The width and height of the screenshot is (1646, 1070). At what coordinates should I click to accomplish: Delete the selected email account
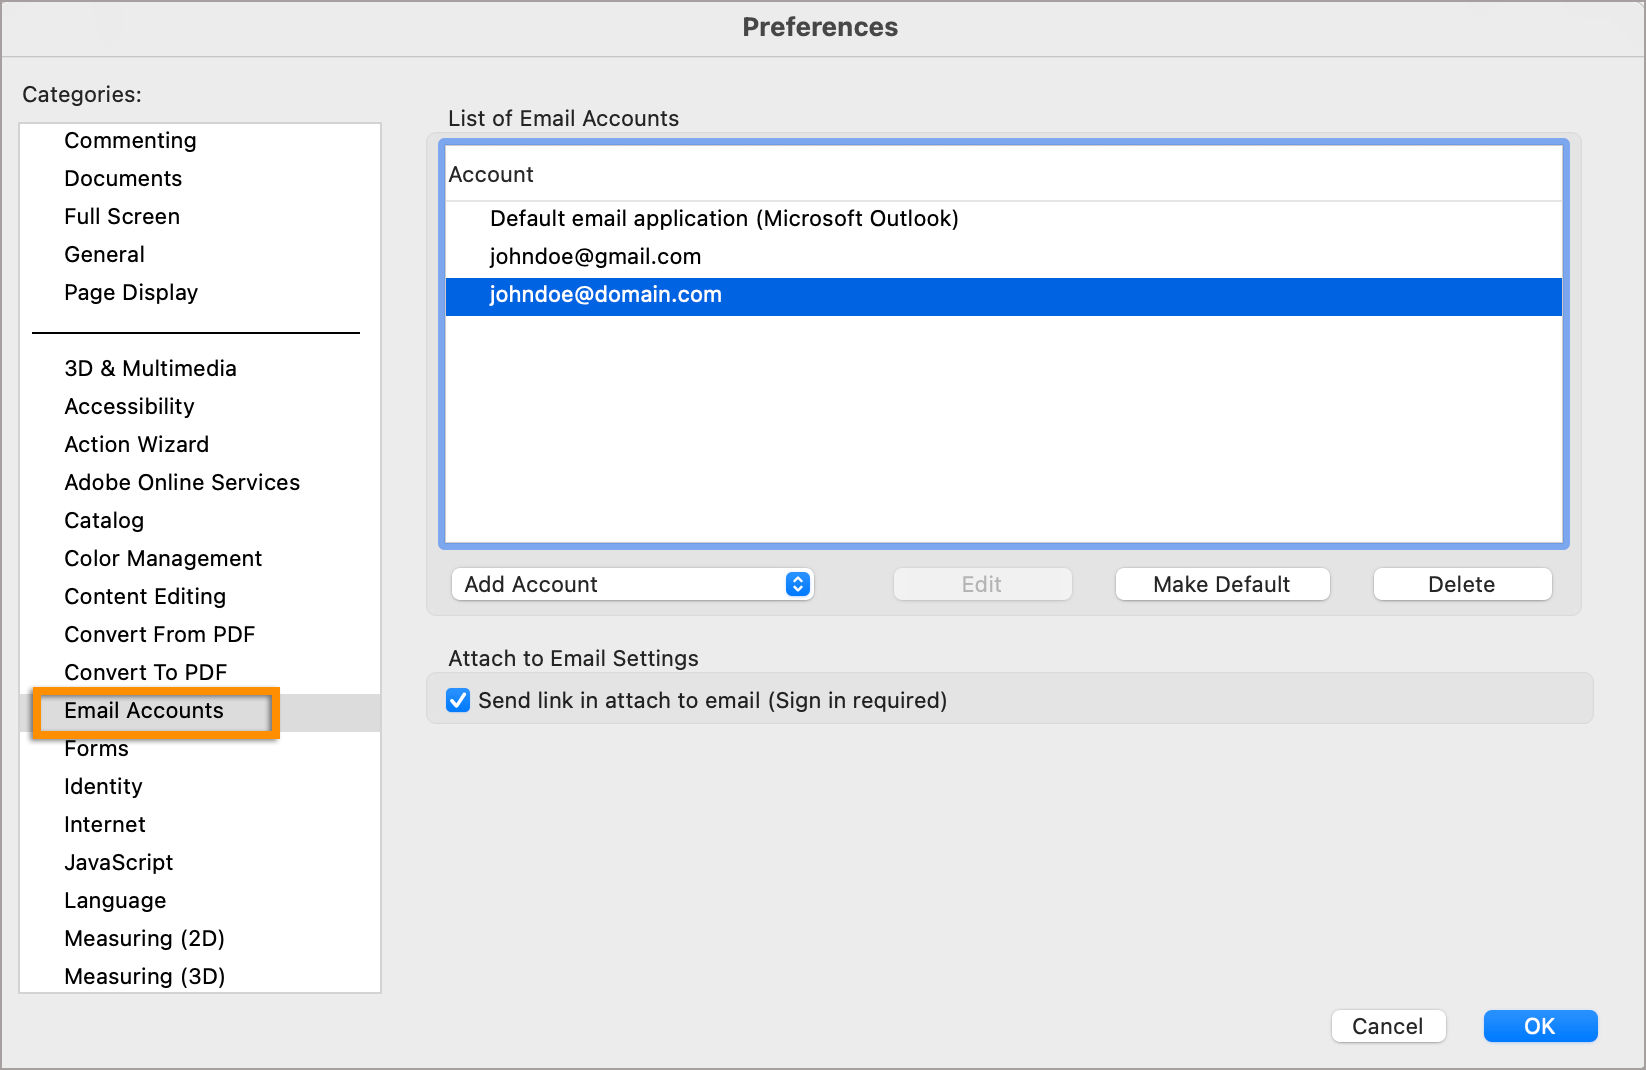click(1462, 584)
